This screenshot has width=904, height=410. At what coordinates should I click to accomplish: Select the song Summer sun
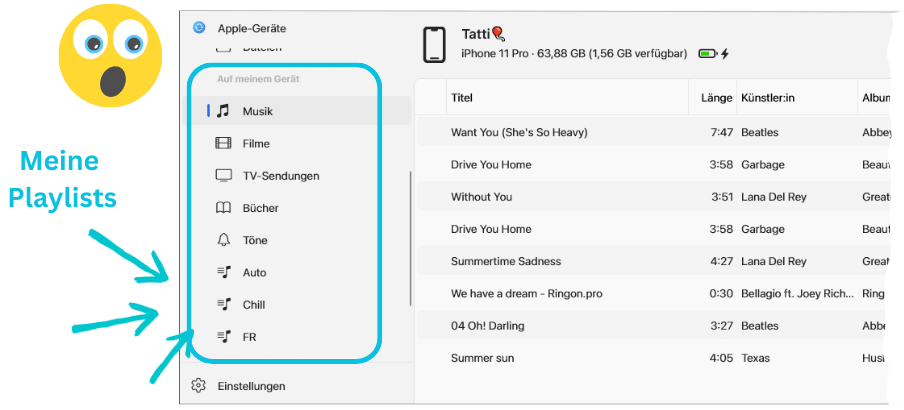point(482,358)
